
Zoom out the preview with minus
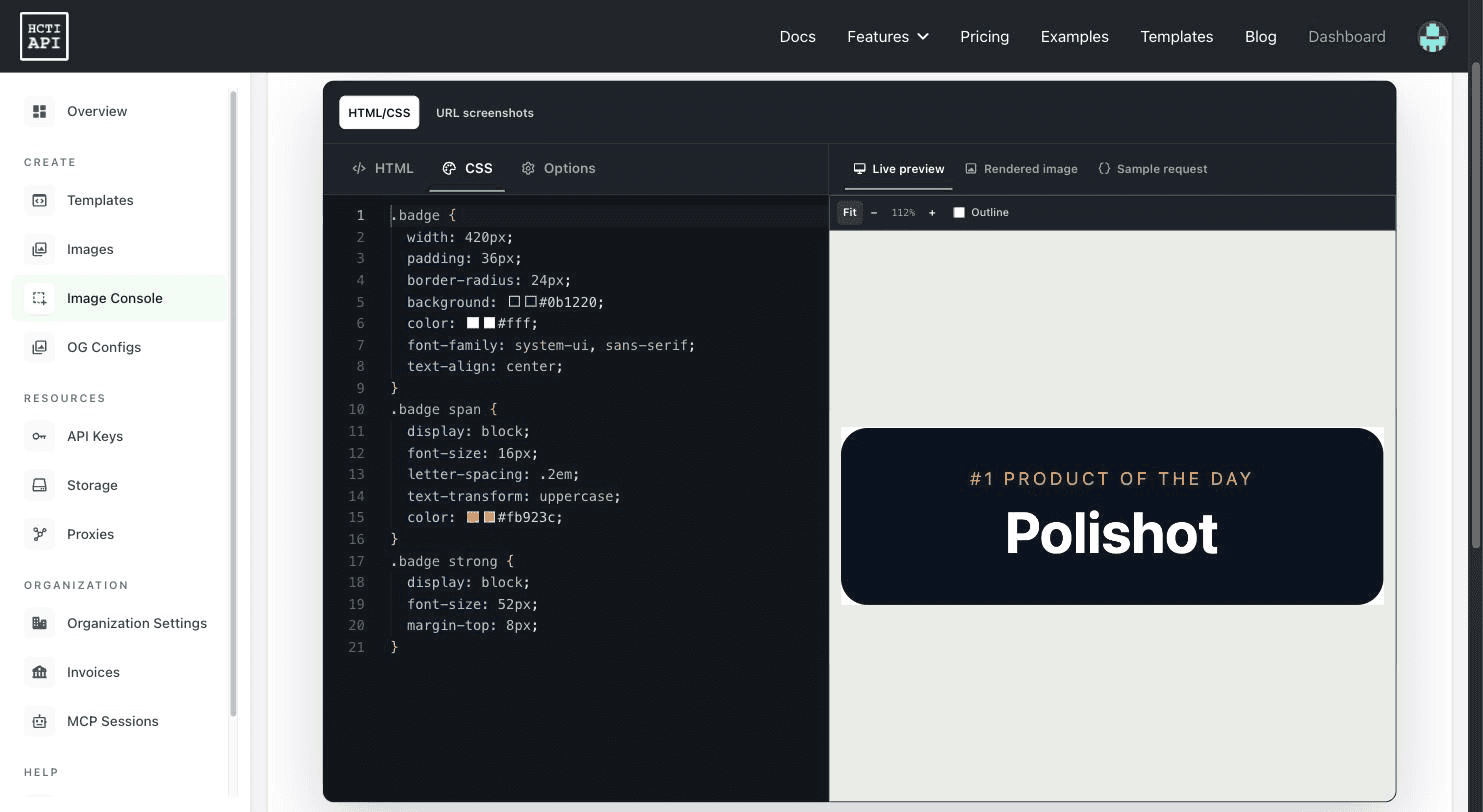[x=874, y=212]
